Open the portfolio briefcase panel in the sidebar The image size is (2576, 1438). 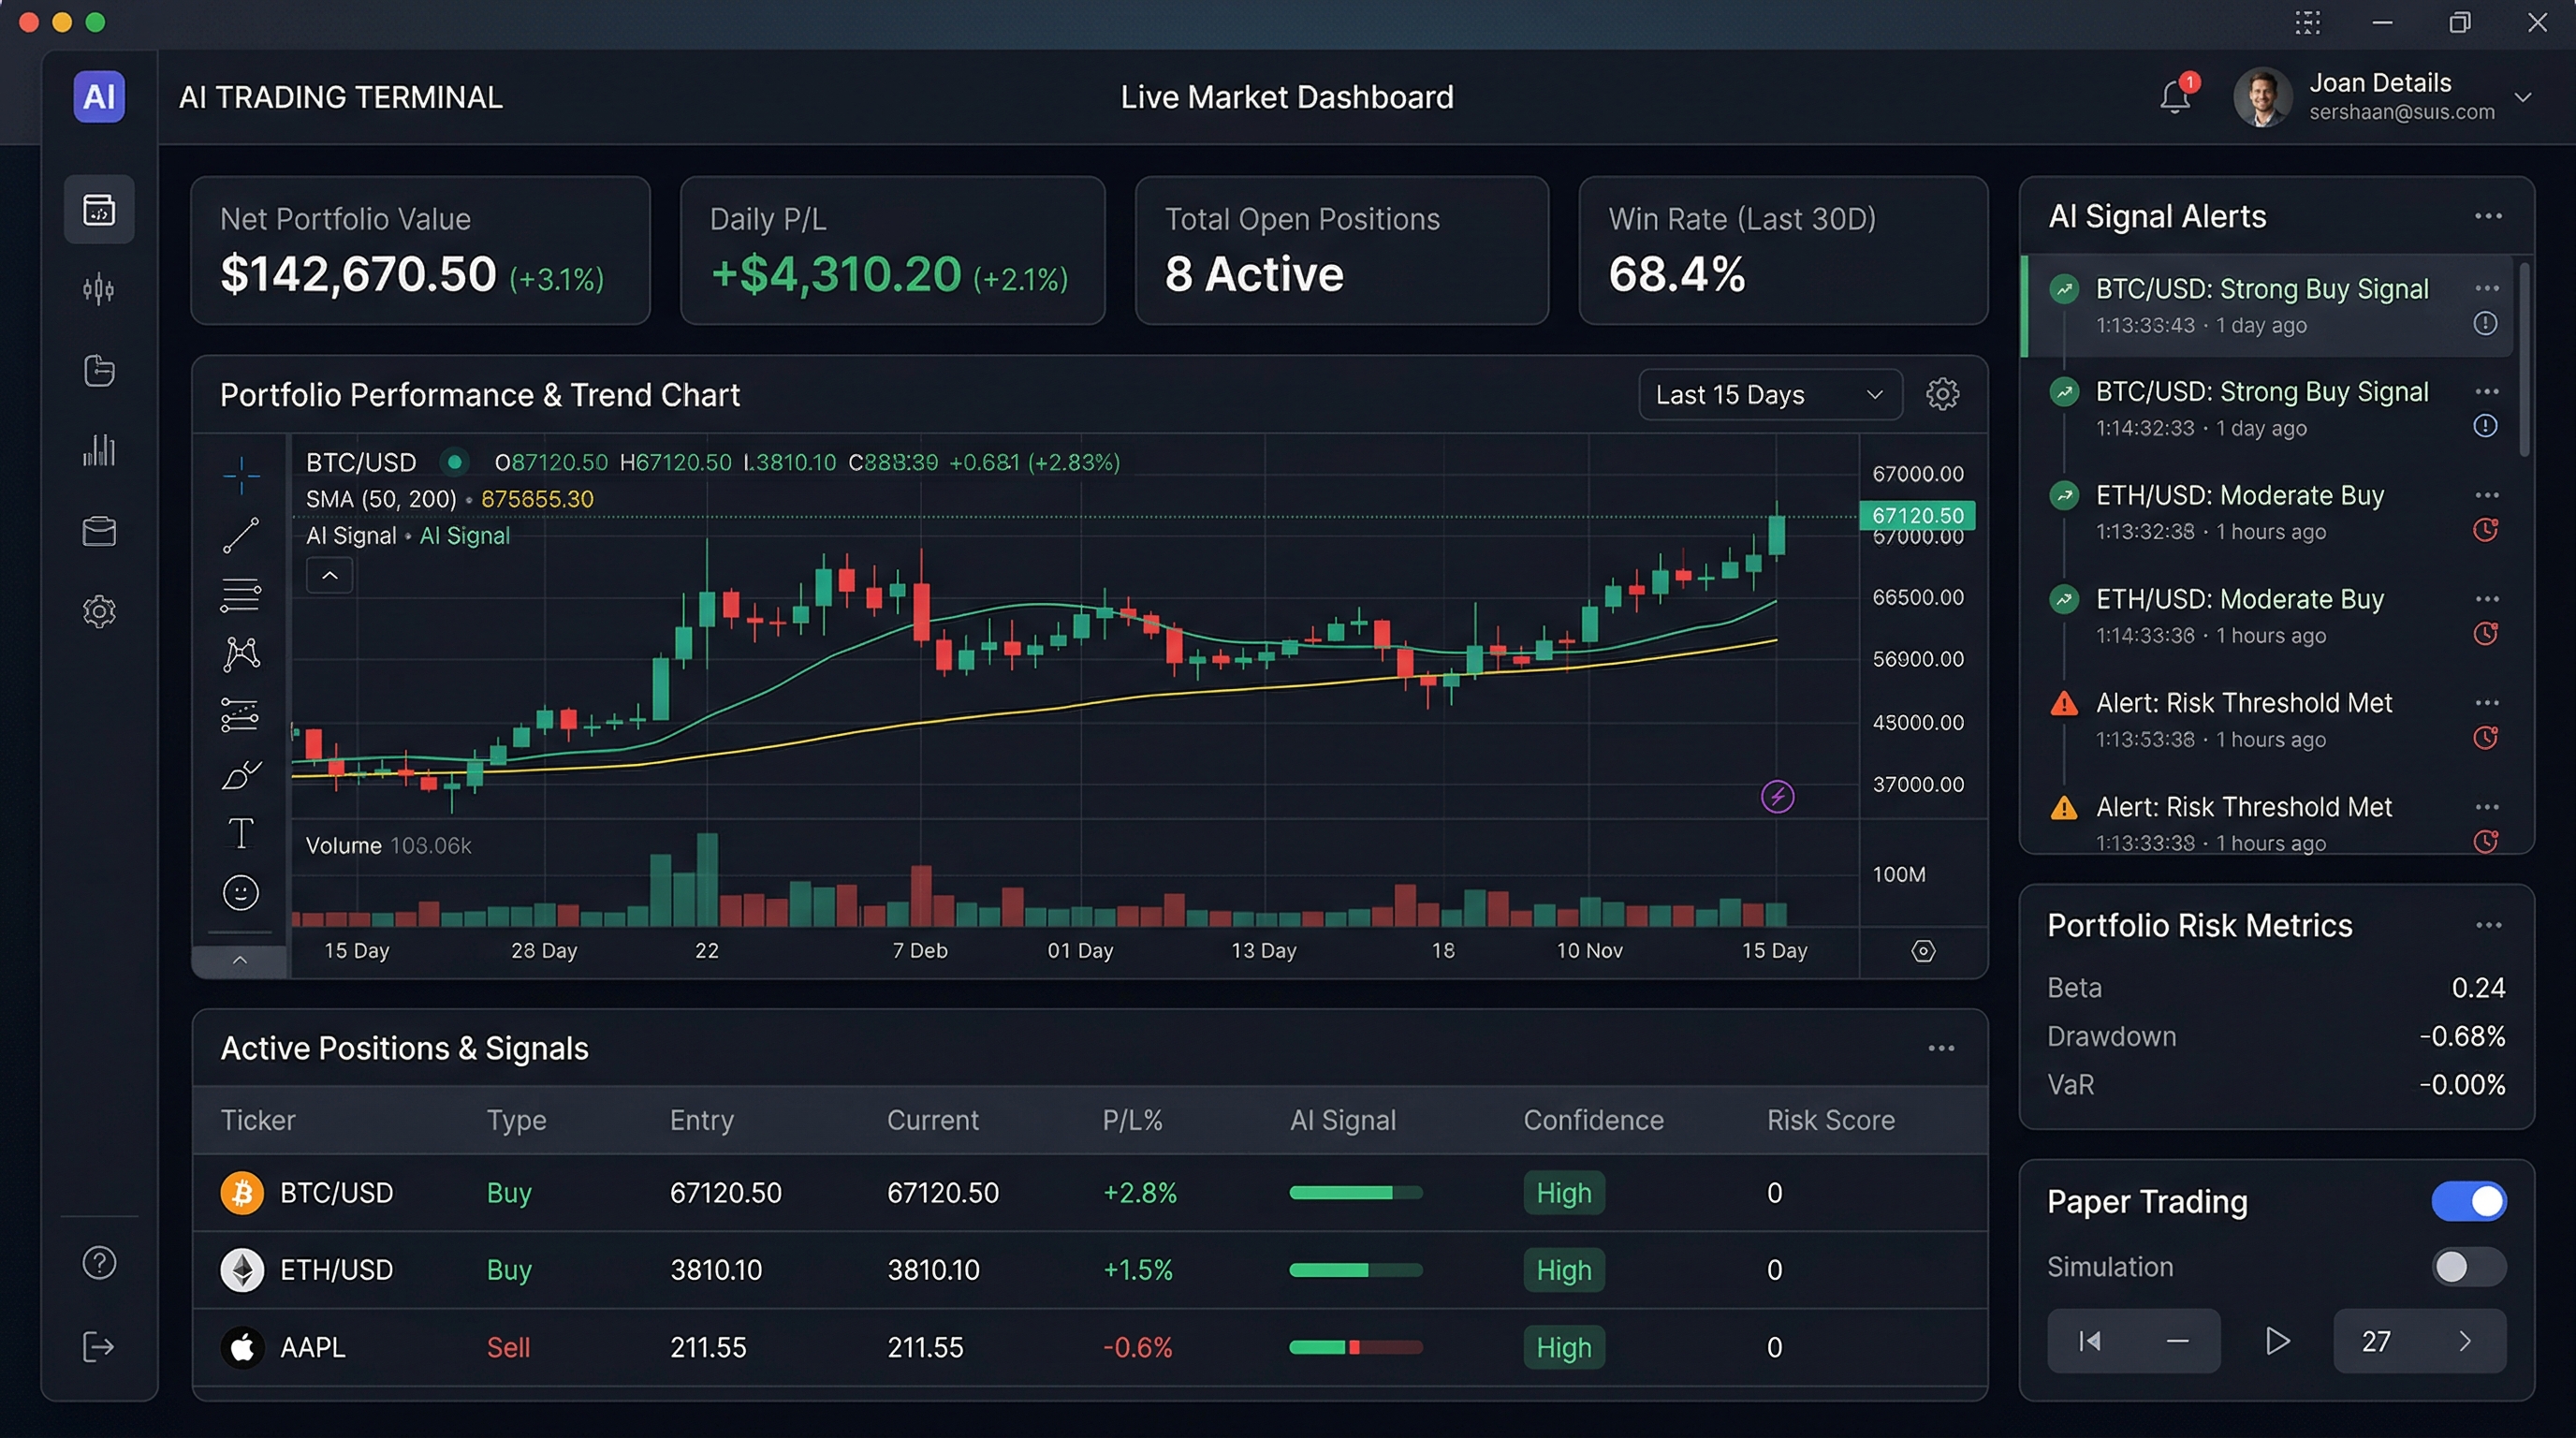point(99,531)
